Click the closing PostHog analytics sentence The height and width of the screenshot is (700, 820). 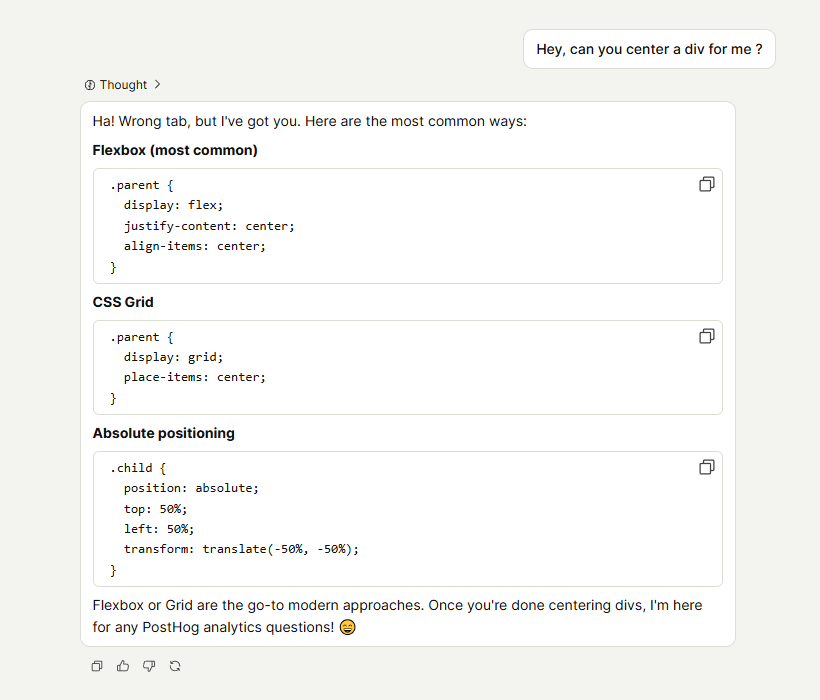click(x=397, y=616)
